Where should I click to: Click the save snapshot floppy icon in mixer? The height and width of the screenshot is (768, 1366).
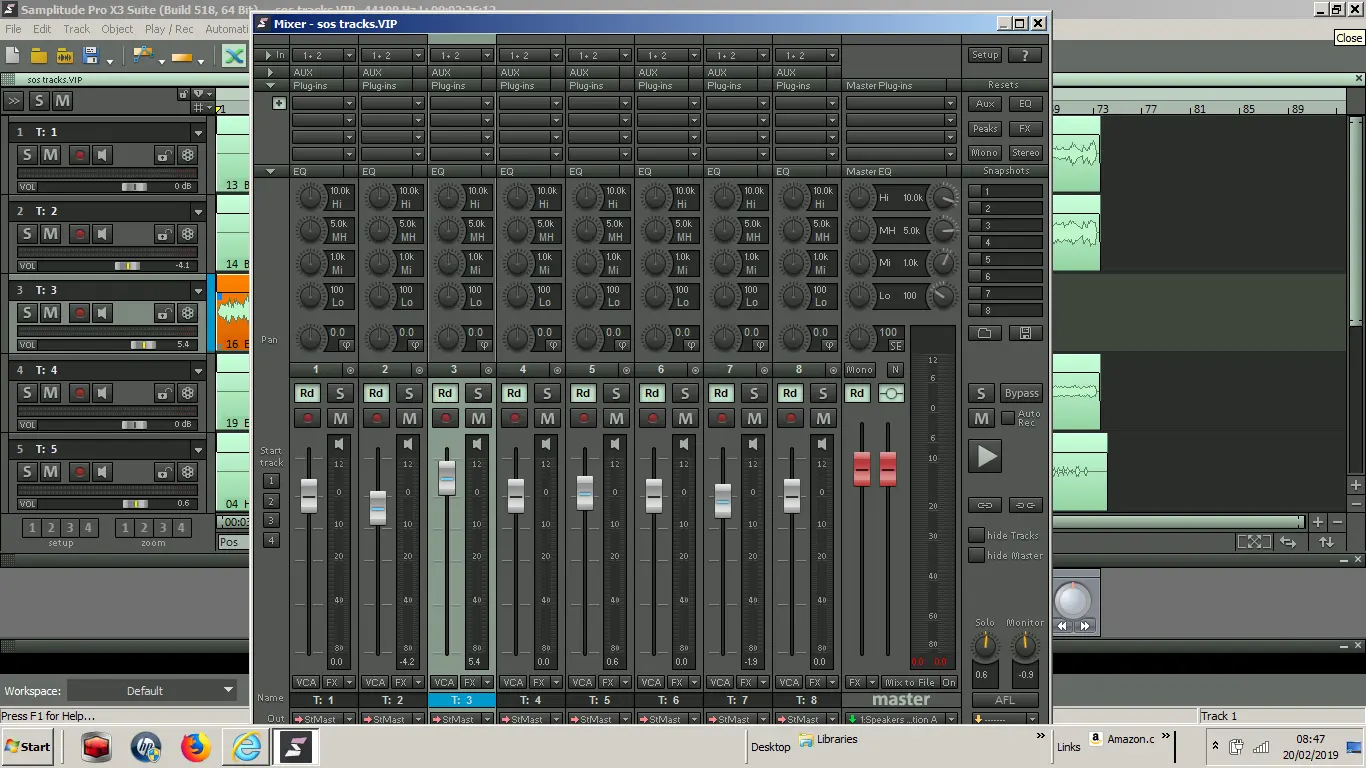[1025, 333]
